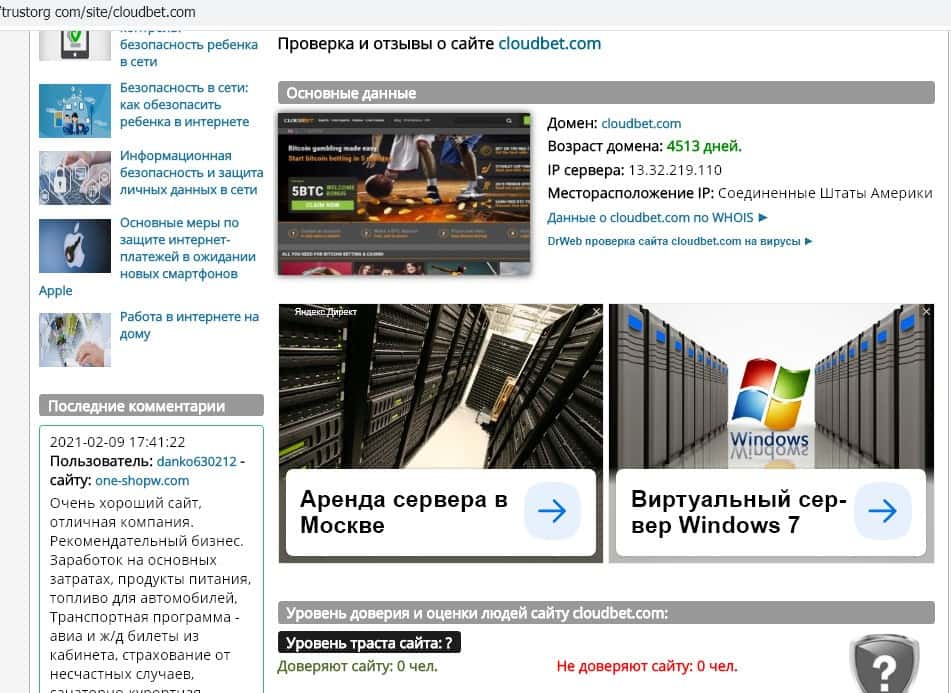Open the Аренда сервера в Москве ad text
Image resolution: width=951 pixels, height=693 pixels.
(x=403, y=512)
